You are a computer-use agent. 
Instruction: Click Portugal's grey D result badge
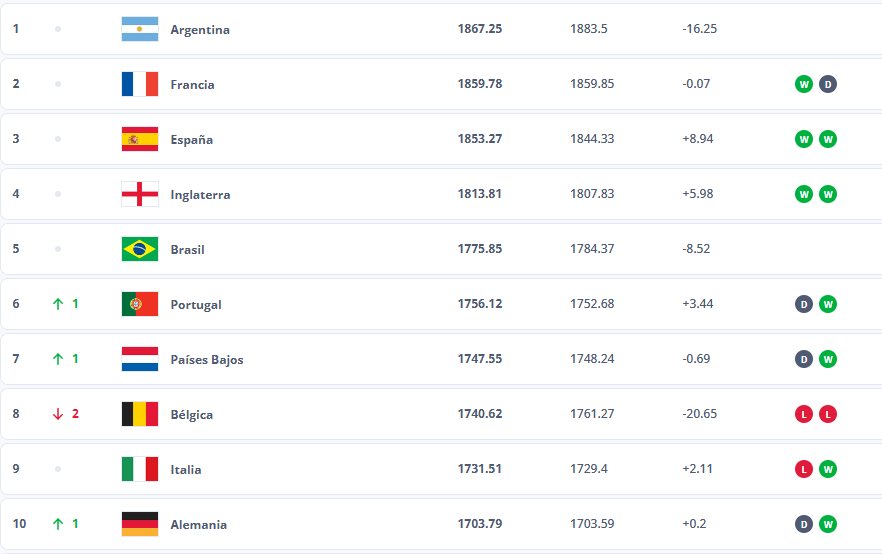click(804, 304)
